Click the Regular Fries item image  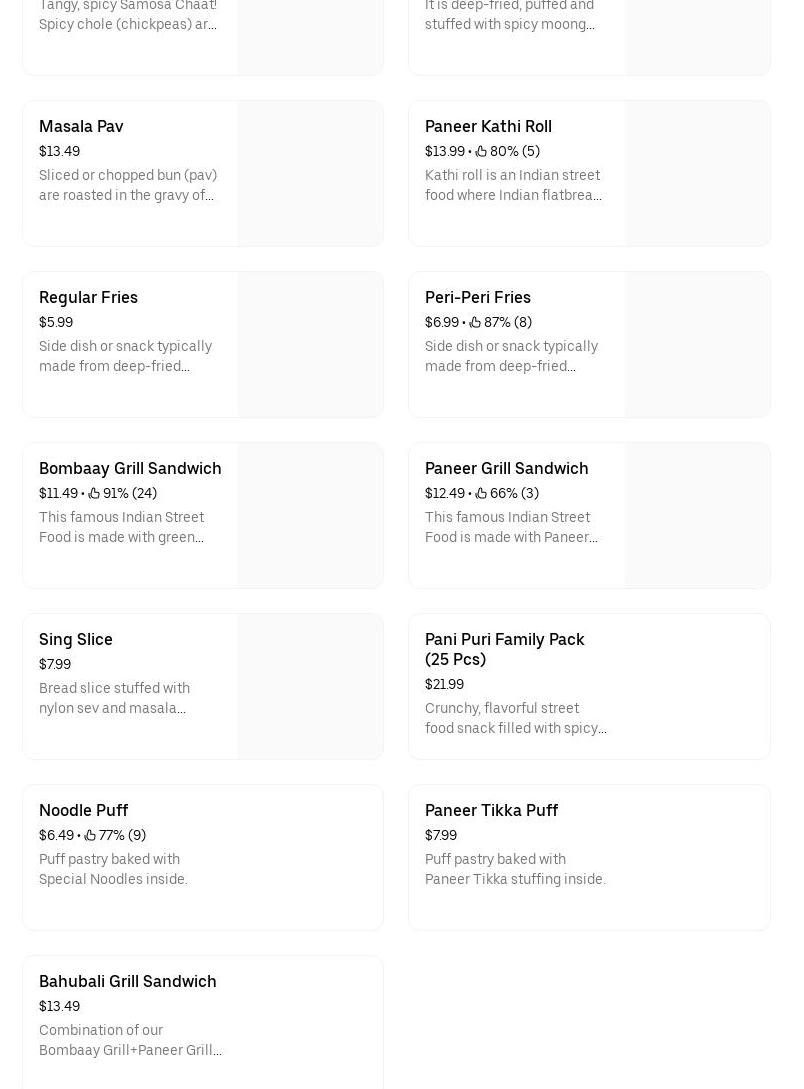click(x=310, y=344)
